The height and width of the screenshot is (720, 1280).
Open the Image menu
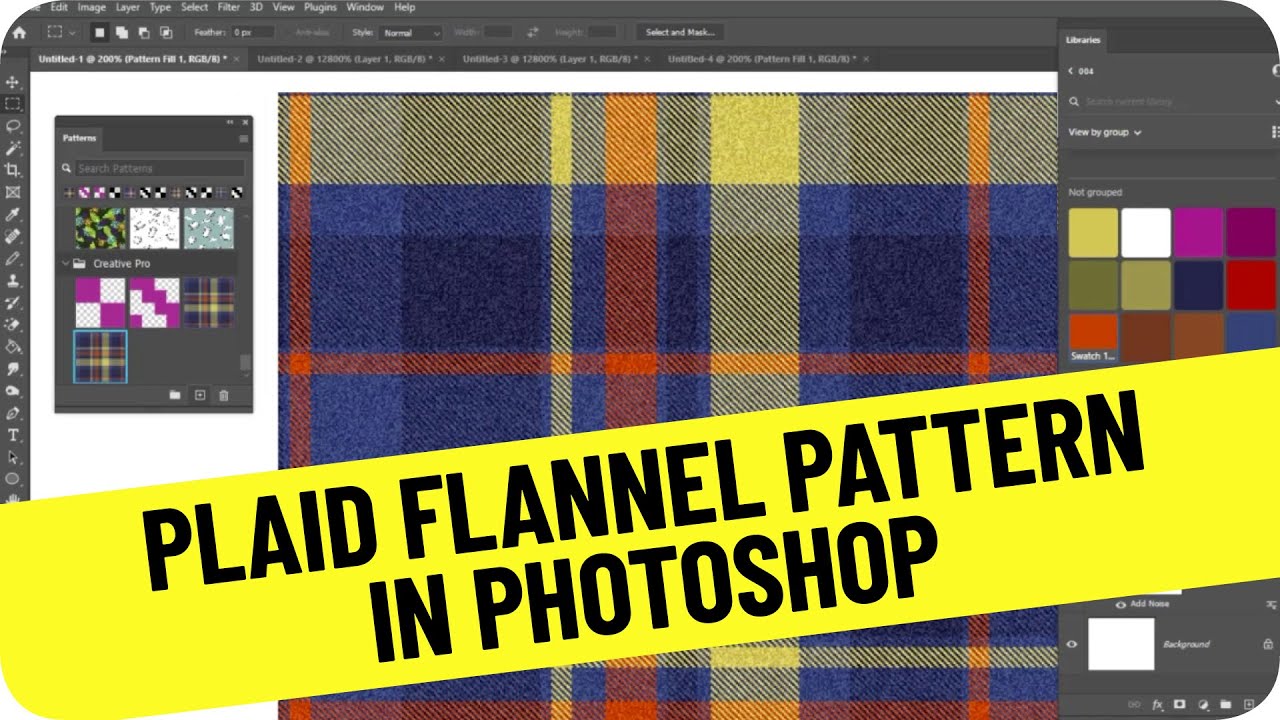click(x=92, y=7)
